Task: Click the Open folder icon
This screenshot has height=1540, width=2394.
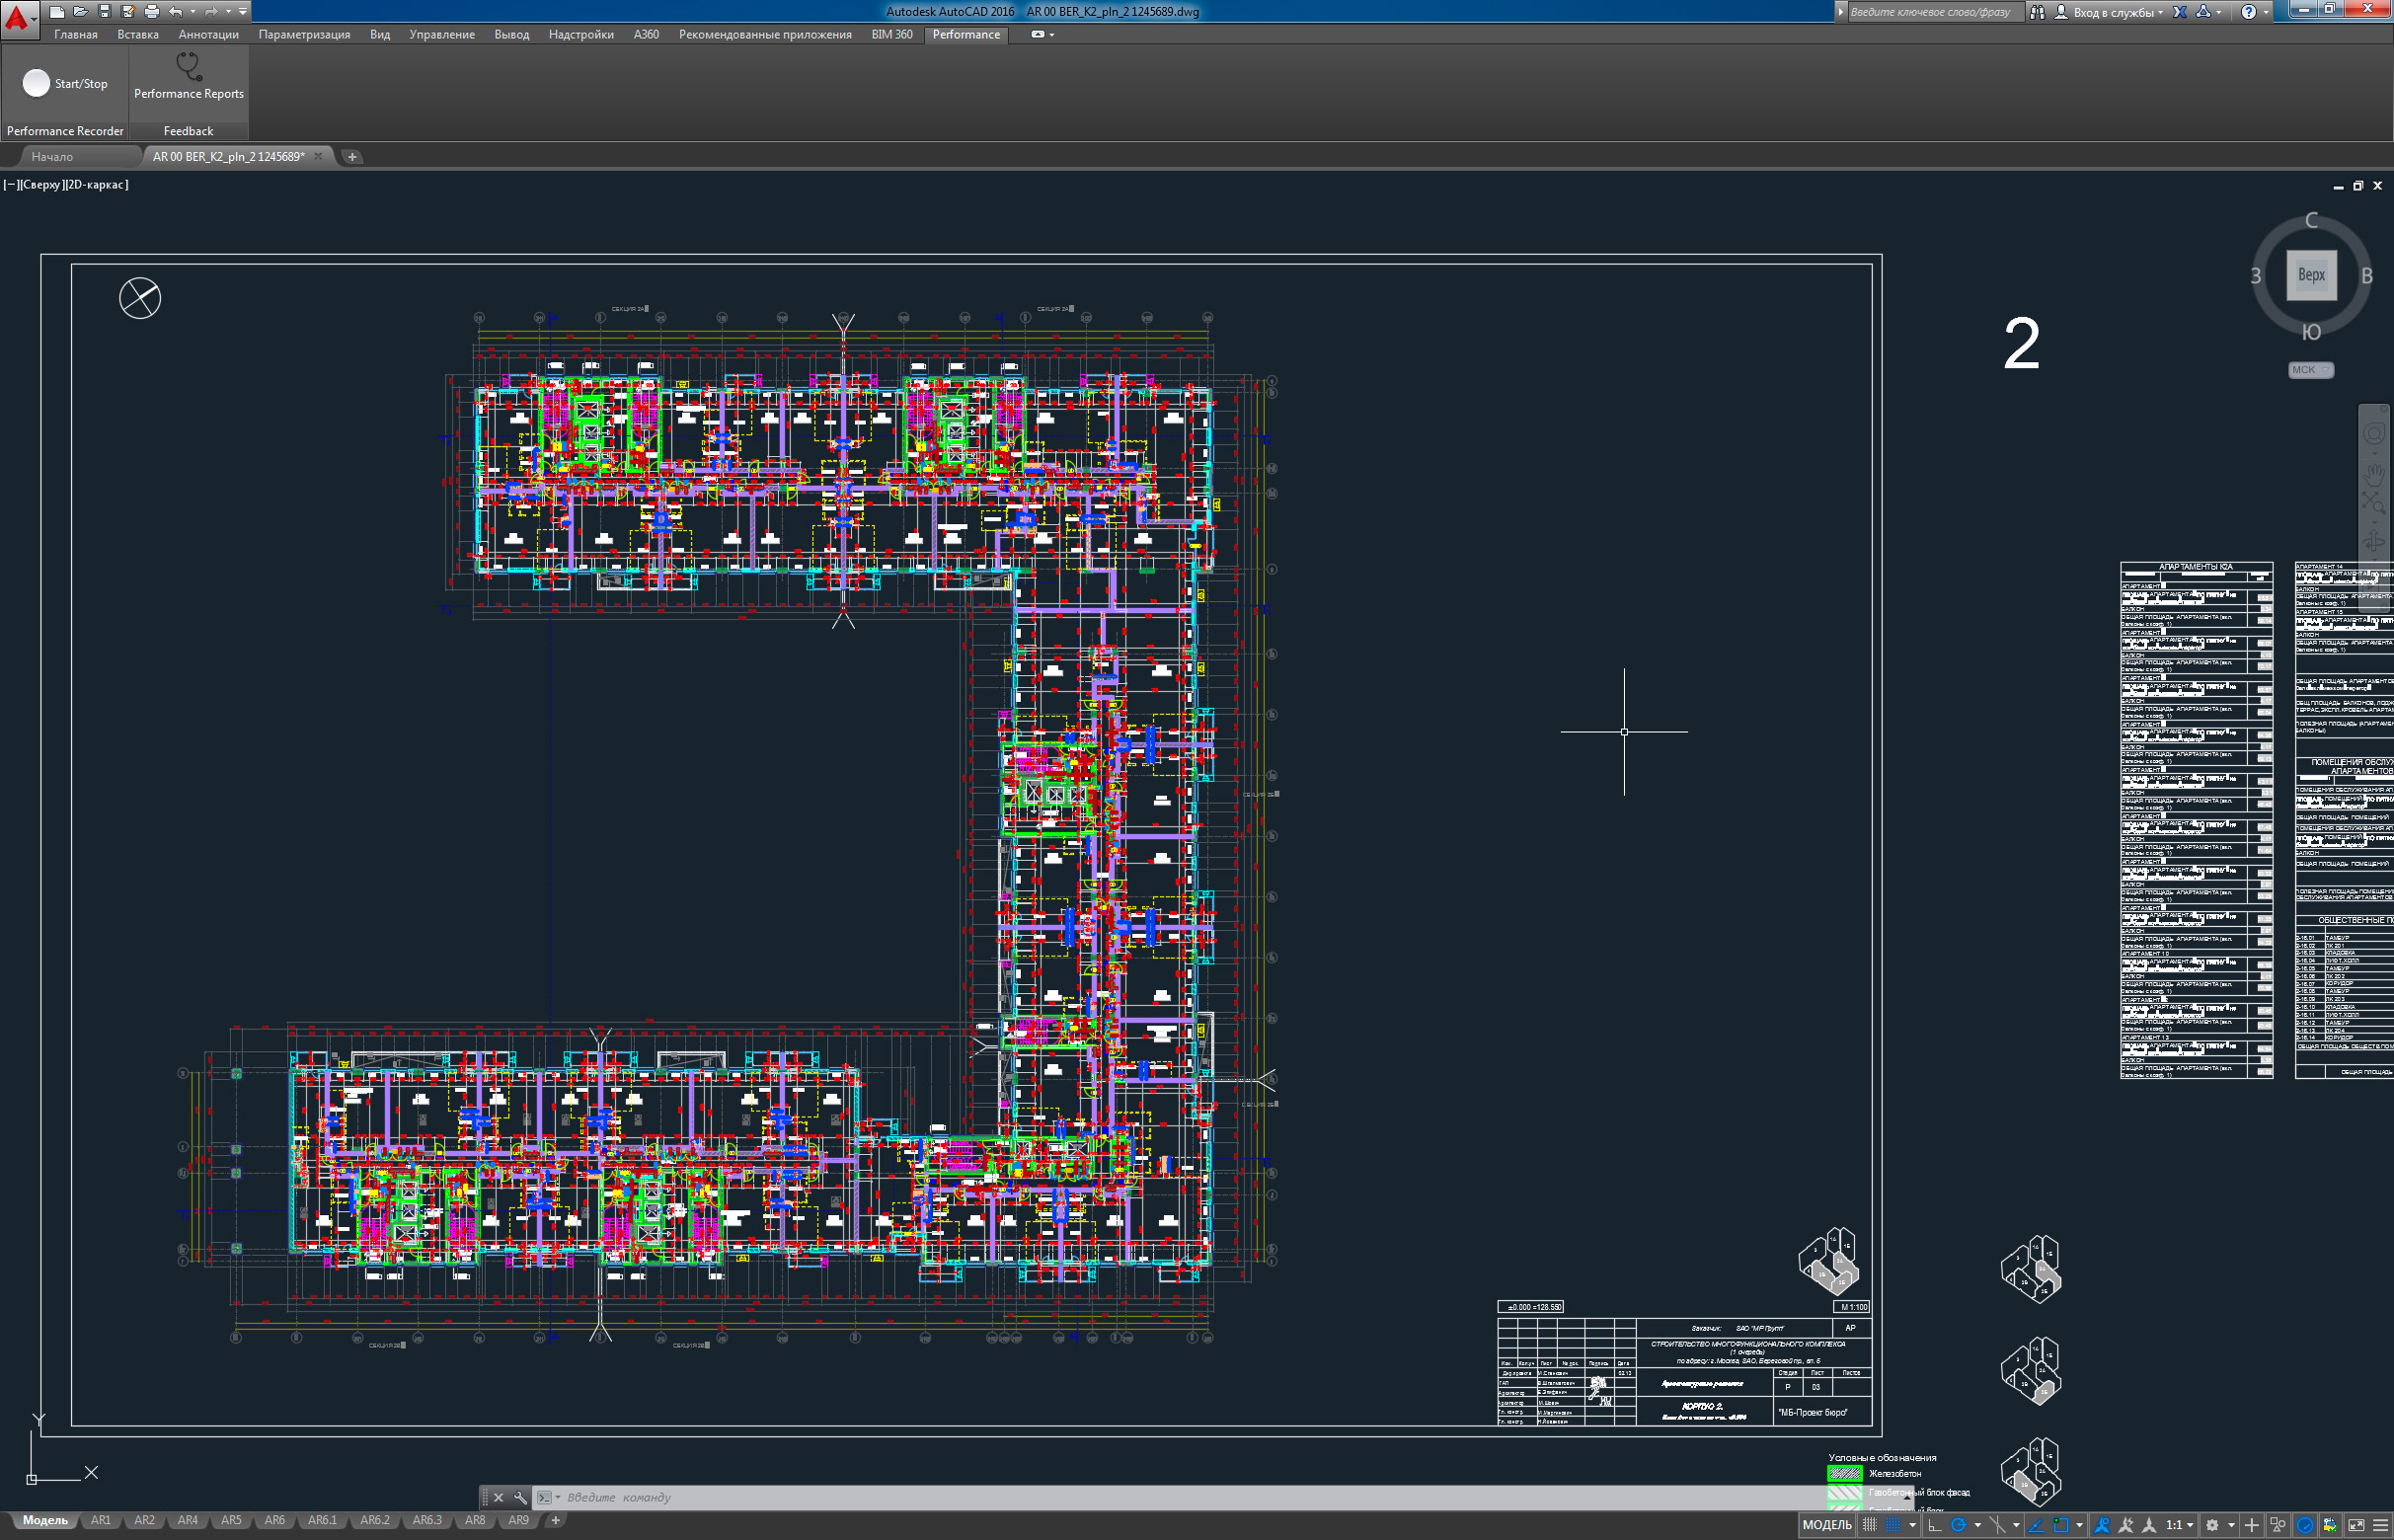Action: click(x=80, y=11)
